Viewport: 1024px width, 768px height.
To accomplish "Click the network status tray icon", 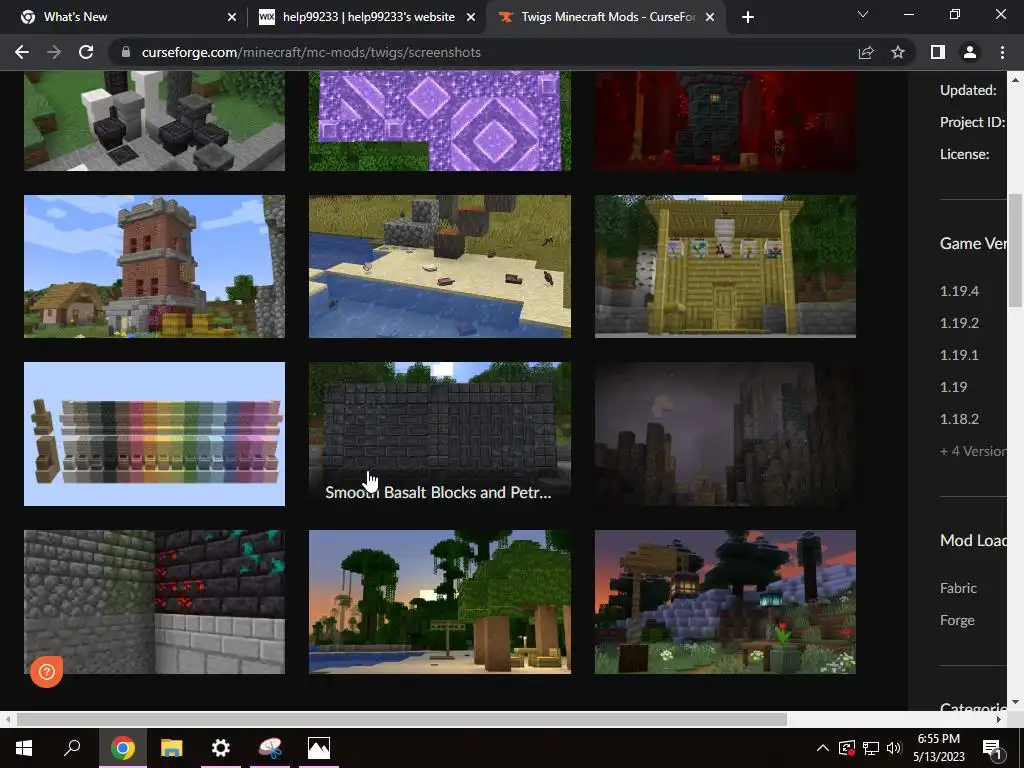I will pos(871,748).
